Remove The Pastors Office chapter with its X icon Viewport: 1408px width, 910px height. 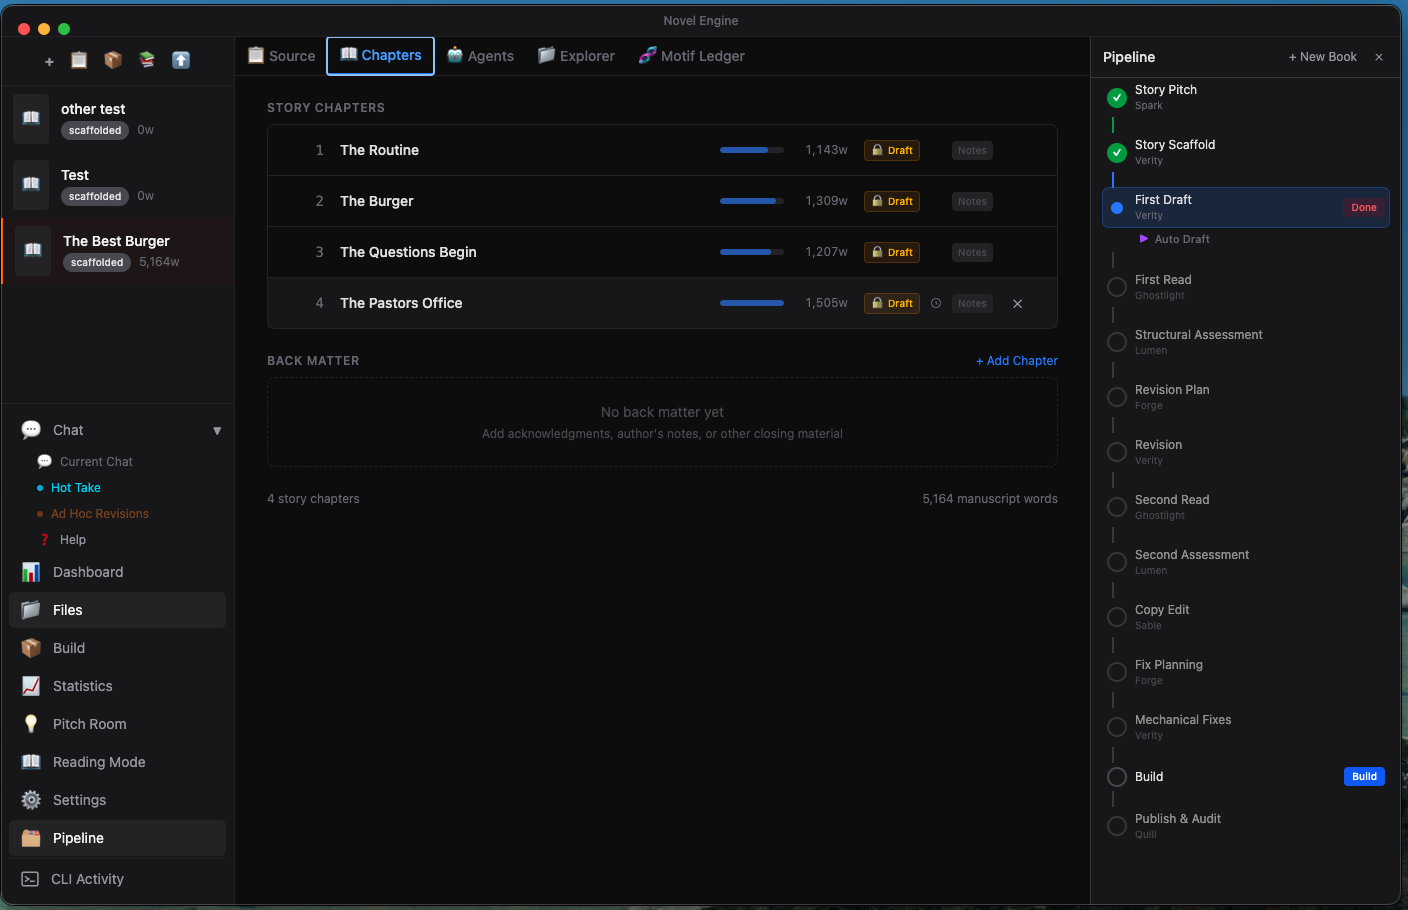[x=1017, y=304]
